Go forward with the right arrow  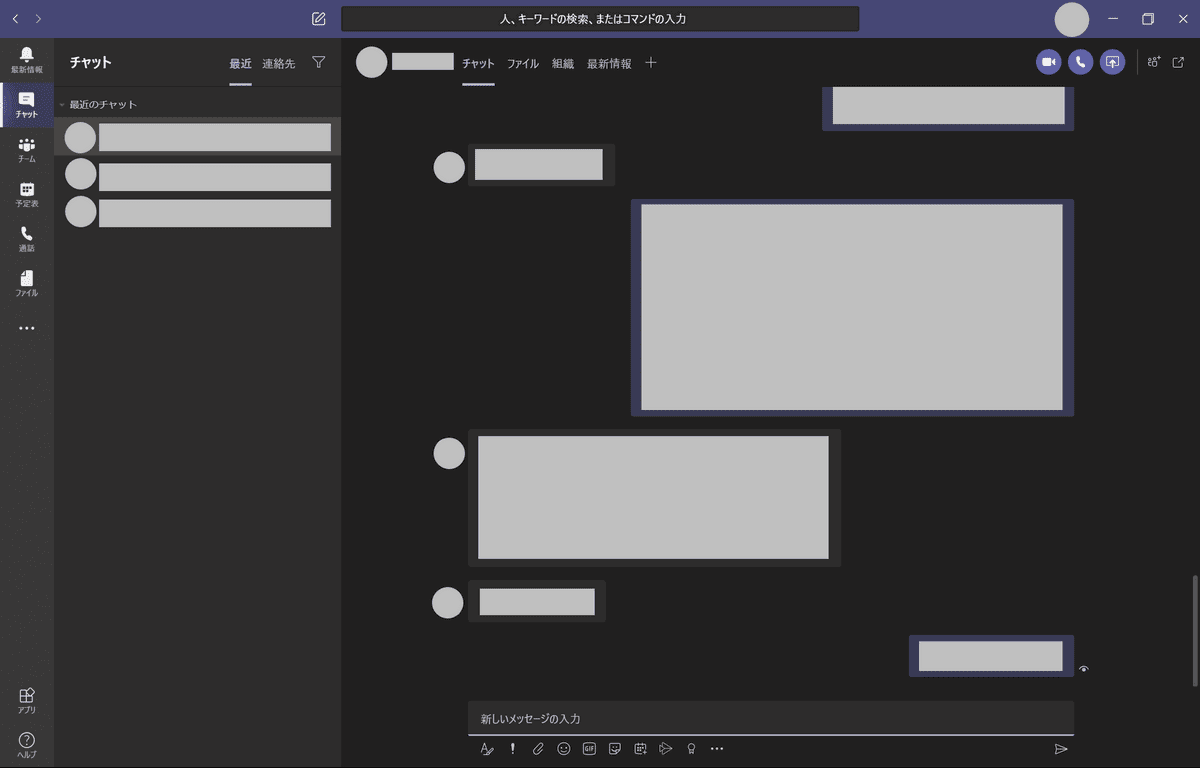pyautogui.click(x=38, y=19)
